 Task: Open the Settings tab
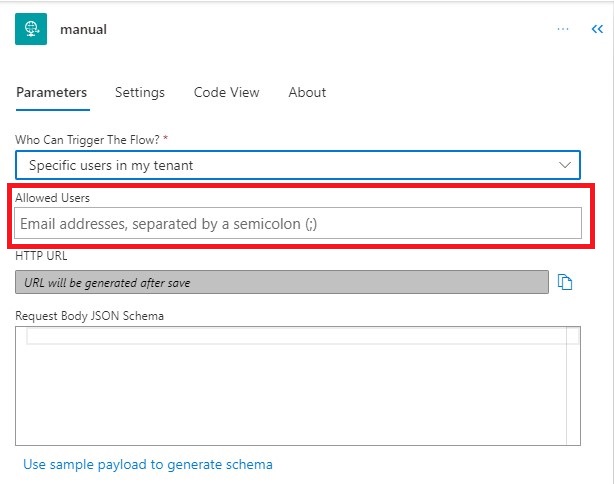(139, 92)
